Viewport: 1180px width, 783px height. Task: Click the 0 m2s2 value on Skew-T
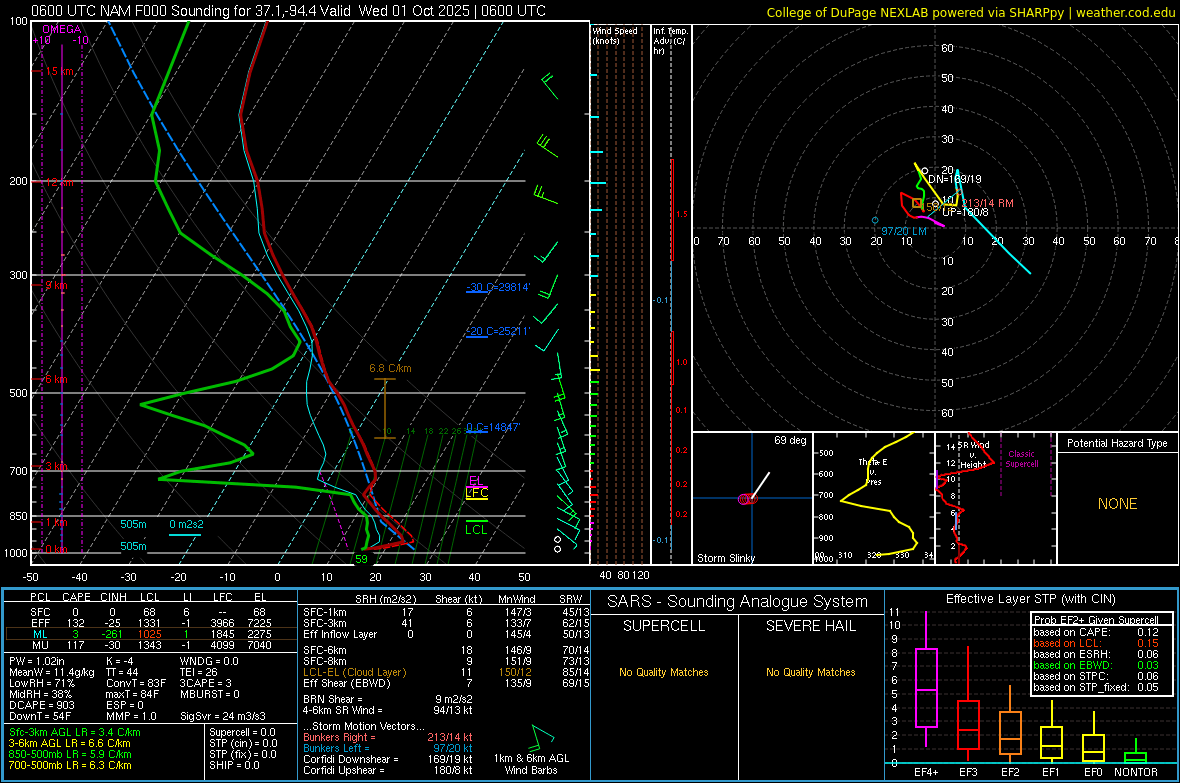[x=186, y=524]
